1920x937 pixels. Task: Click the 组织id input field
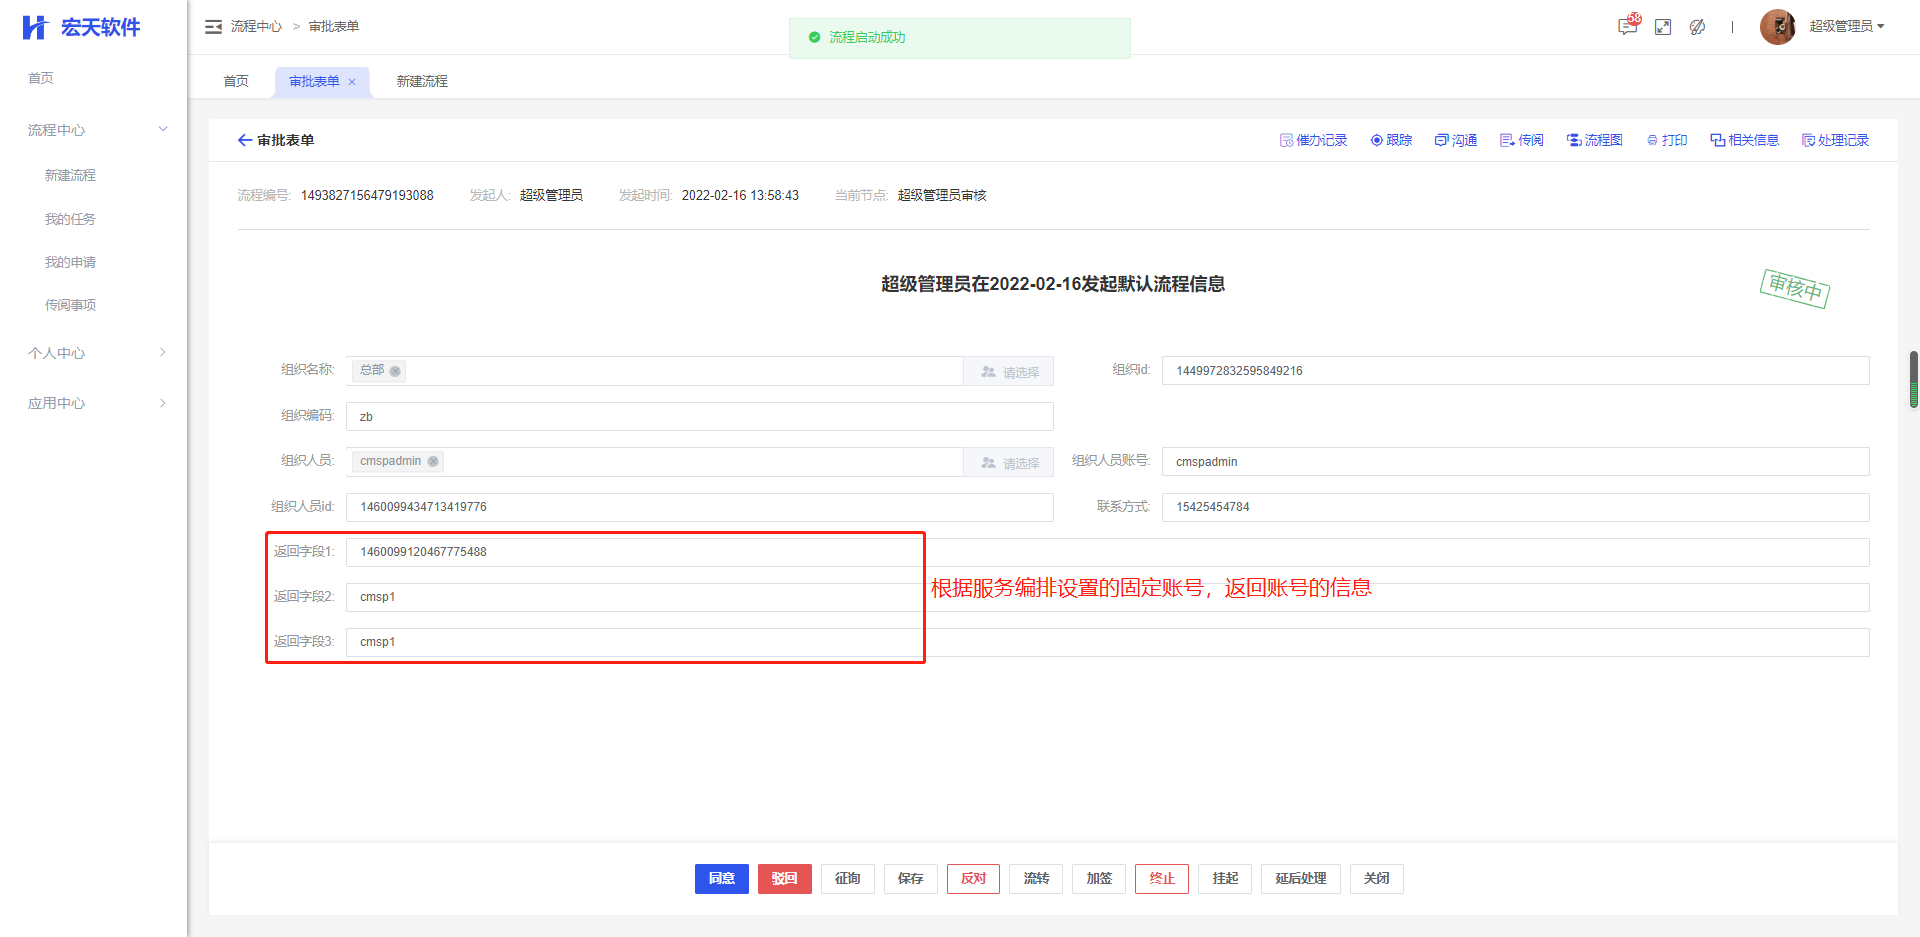pos(1515,371)
